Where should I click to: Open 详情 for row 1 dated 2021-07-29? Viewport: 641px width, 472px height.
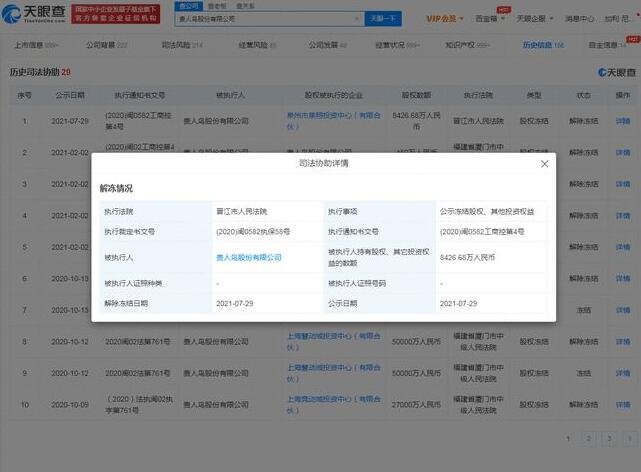click(623, 121)
